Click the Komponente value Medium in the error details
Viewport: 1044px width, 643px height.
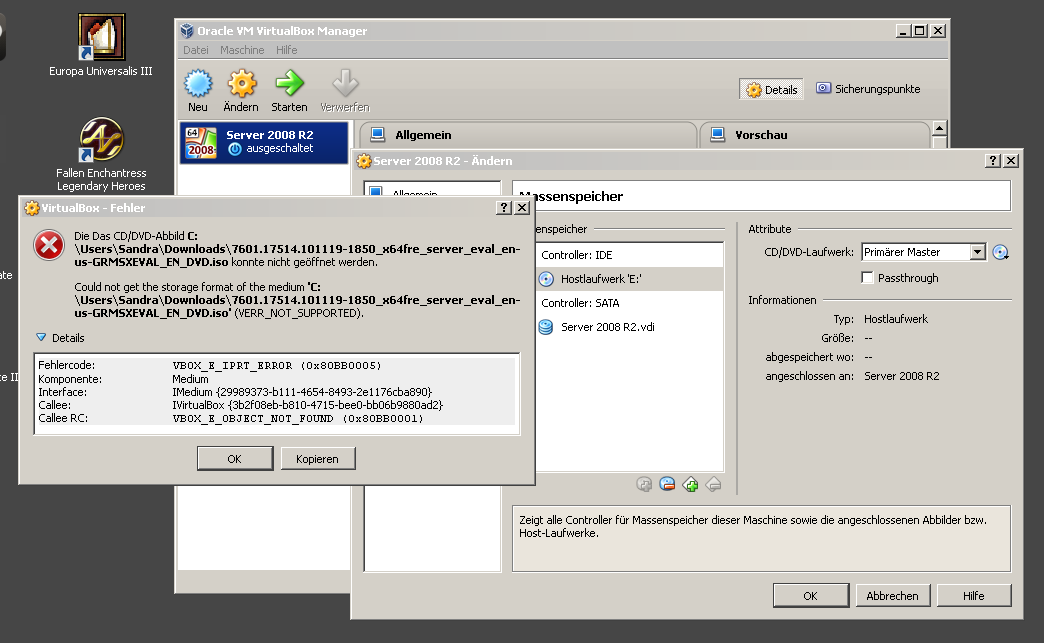190,379
